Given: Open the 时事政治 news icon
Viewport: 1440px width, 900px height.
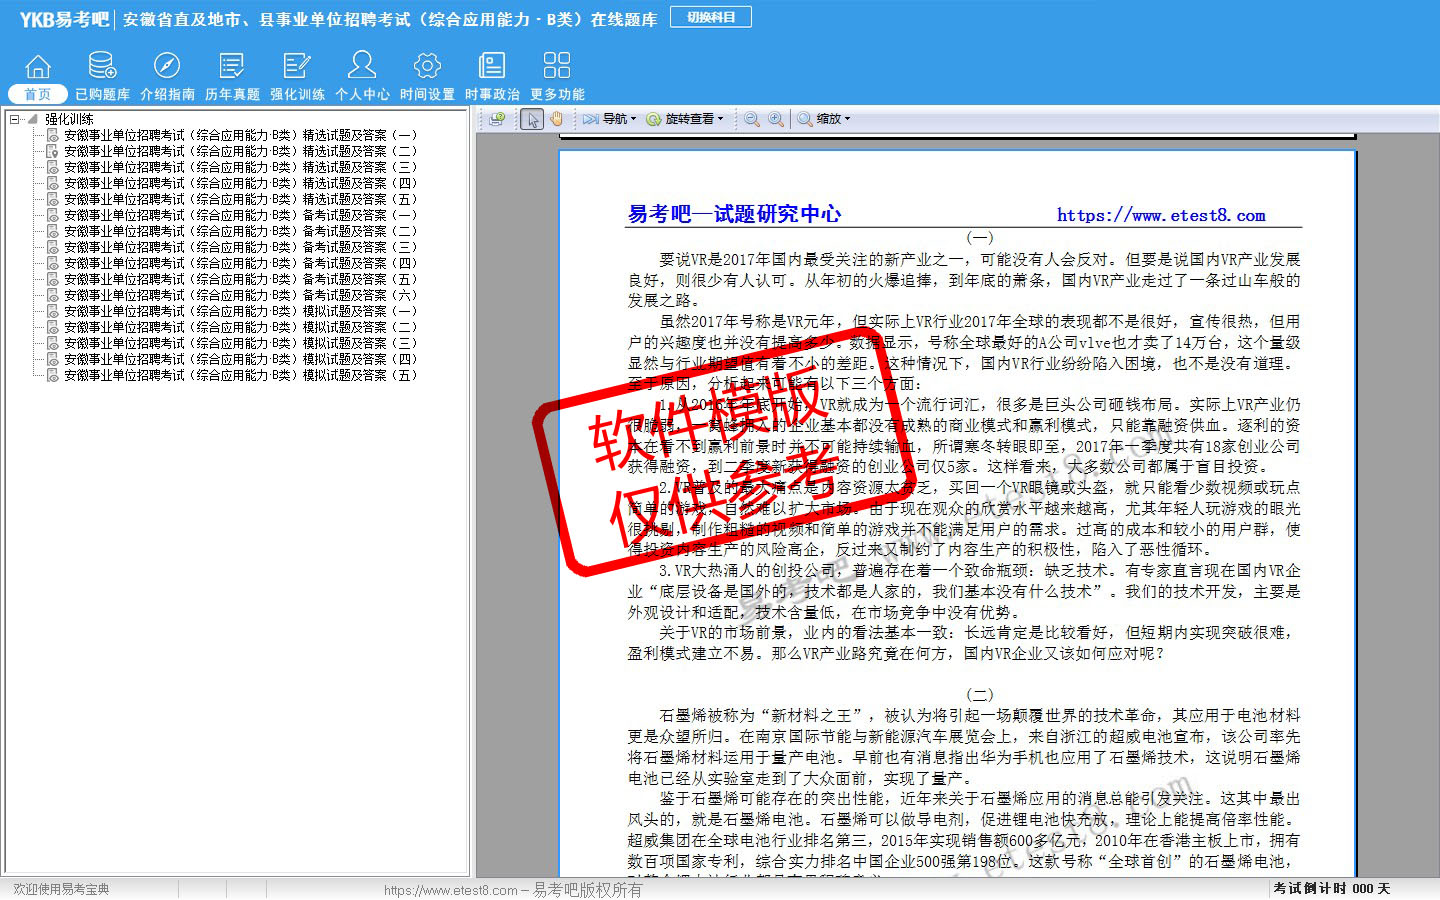Looking at the screenshot, I should (x=492, y=66).
